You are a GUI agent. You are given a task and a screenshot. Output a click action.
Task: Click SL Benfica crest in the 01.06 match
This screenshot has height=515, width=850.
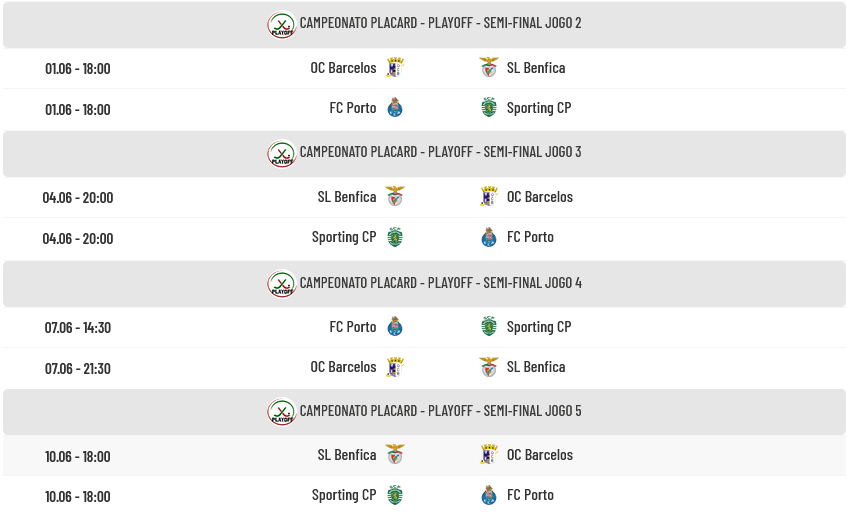coord(489,68)
